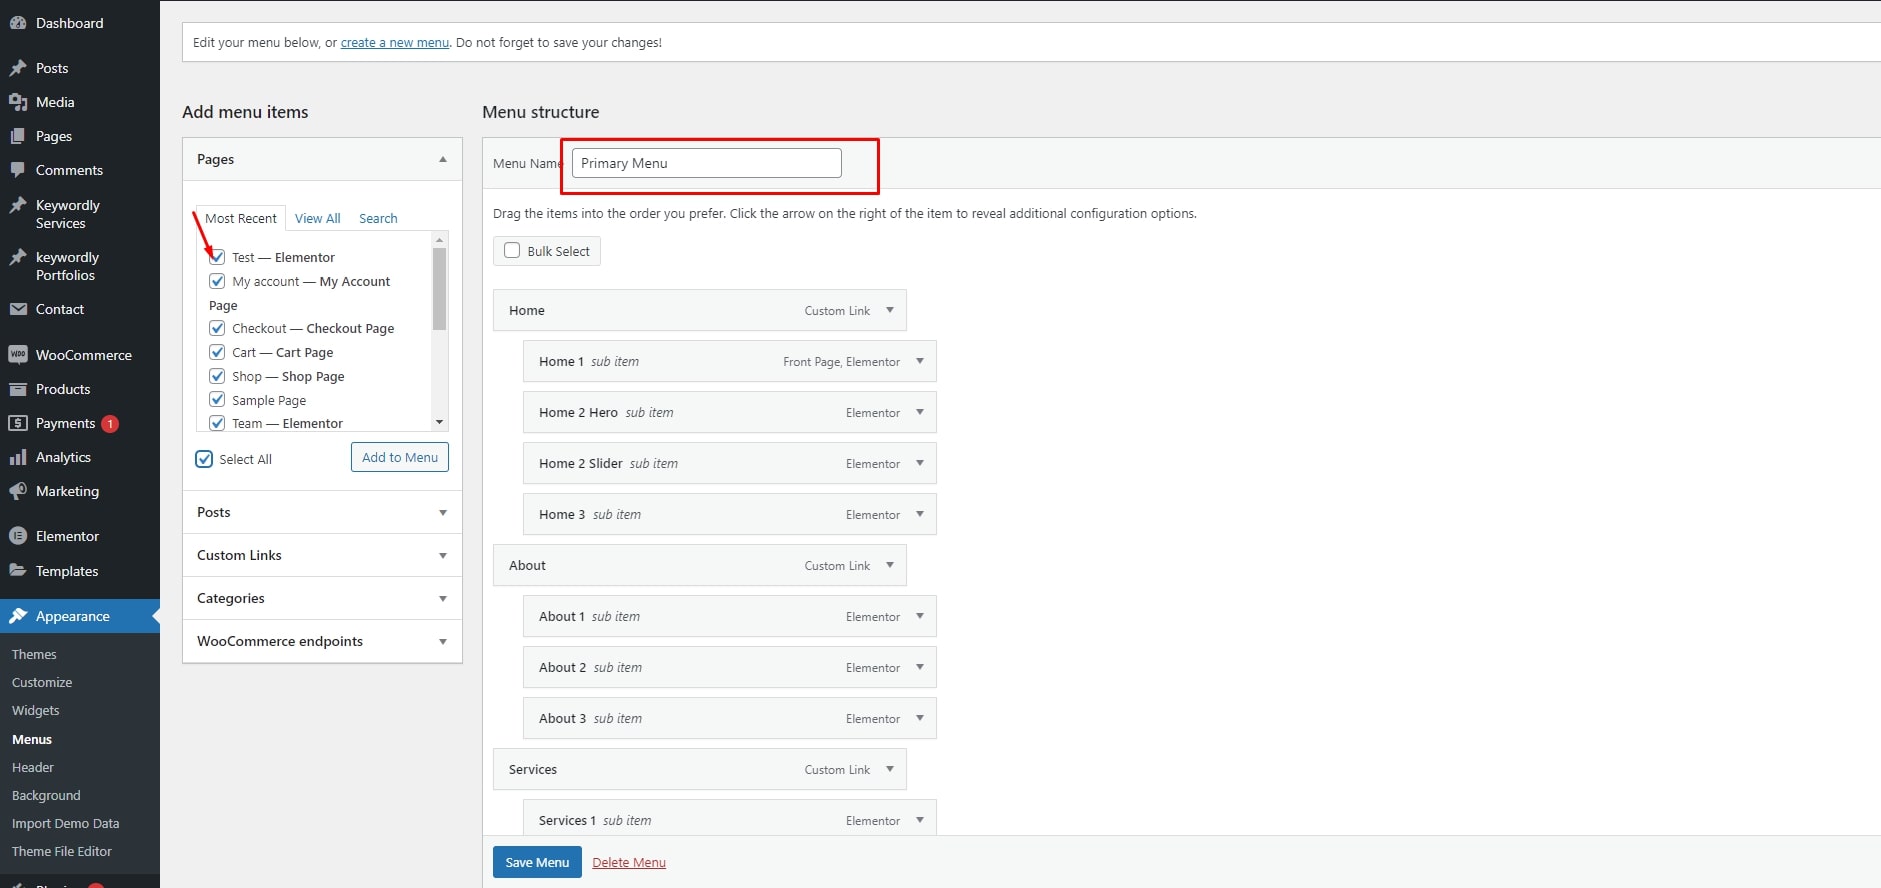
Task: Click the Marketing megaphone icon
Action: click(x=18, y=491)
